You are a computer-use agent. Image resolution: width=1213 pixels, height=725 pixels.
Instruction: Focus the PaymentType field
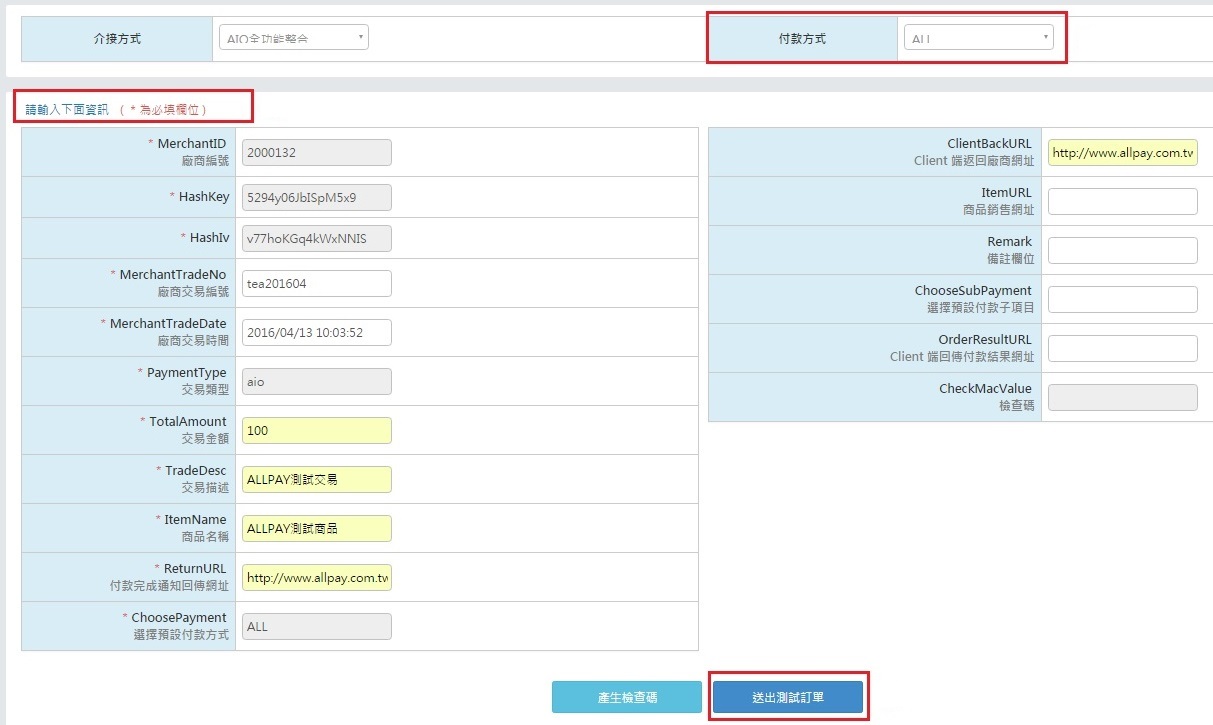click(x=316, y=382)
